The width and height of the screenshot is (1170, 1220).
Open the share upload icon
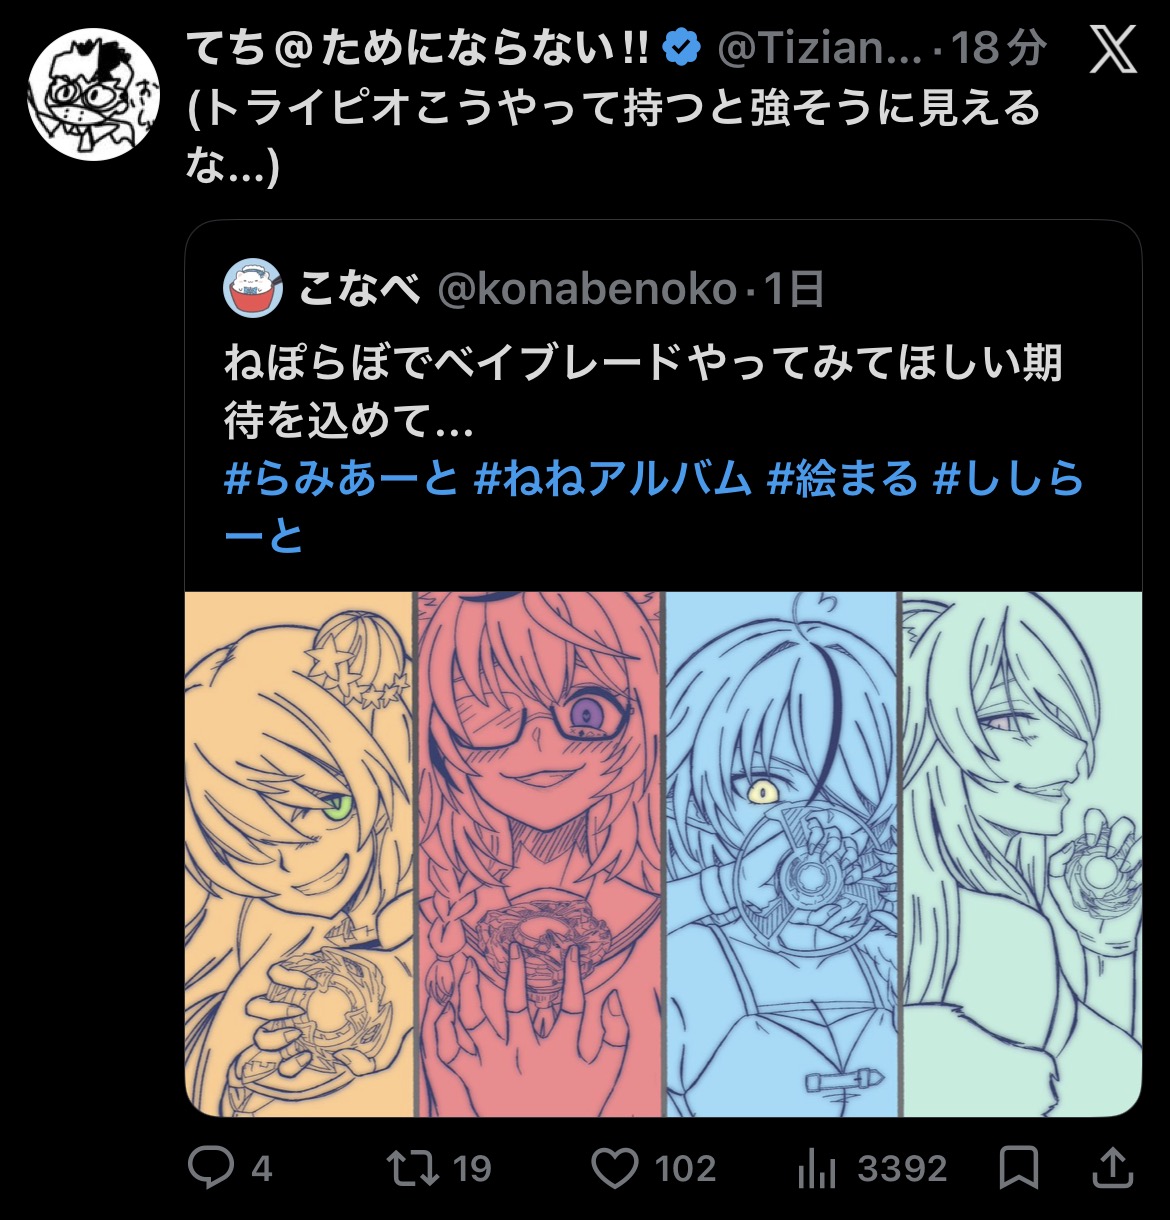pos(1113,1167)
